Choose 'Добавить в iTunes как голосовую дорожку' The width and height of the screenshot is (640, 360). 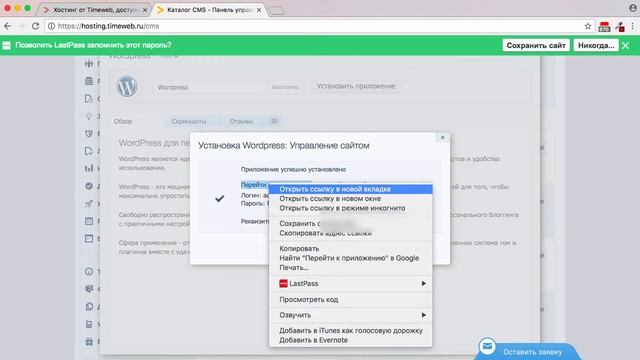351,331
